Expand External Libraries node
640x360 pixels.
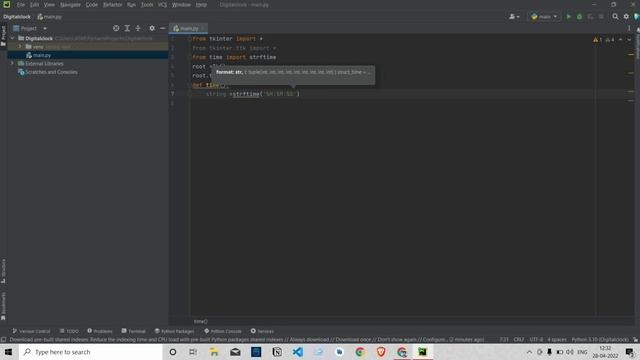[x=12, y=64]
